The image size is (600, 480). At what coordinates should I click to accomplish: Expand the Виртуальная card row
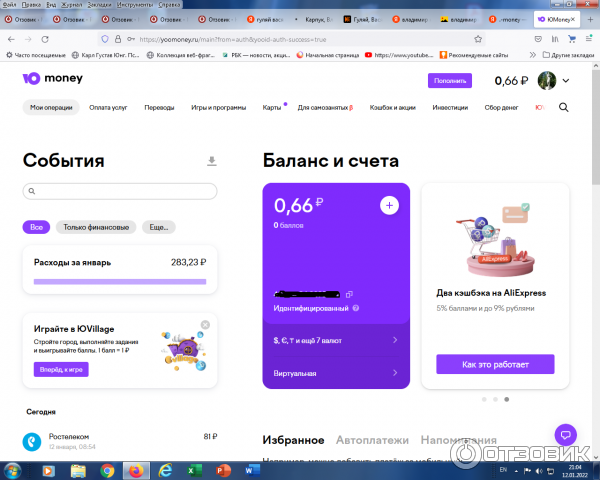(x=336, y=373)
